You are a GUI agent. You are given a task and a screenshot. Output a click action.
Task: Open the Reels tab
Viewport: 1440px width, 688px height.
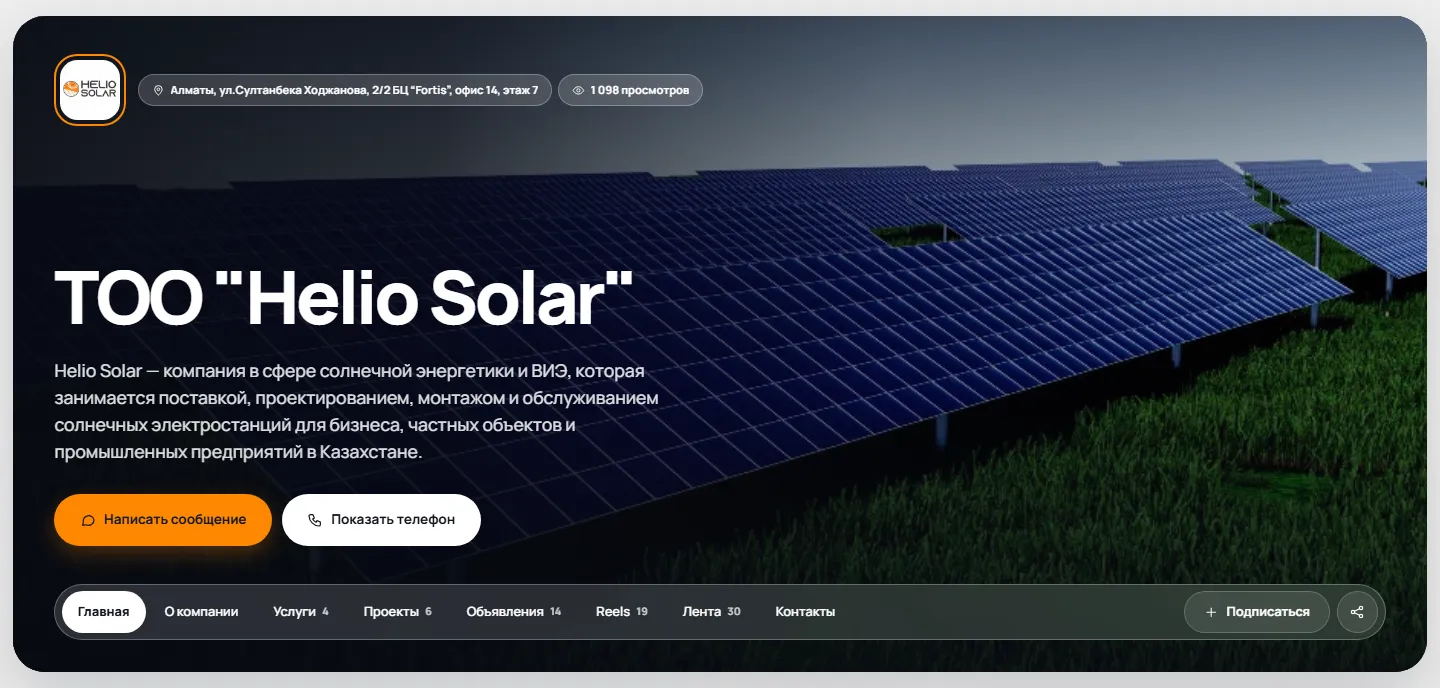tap(622, 612)
